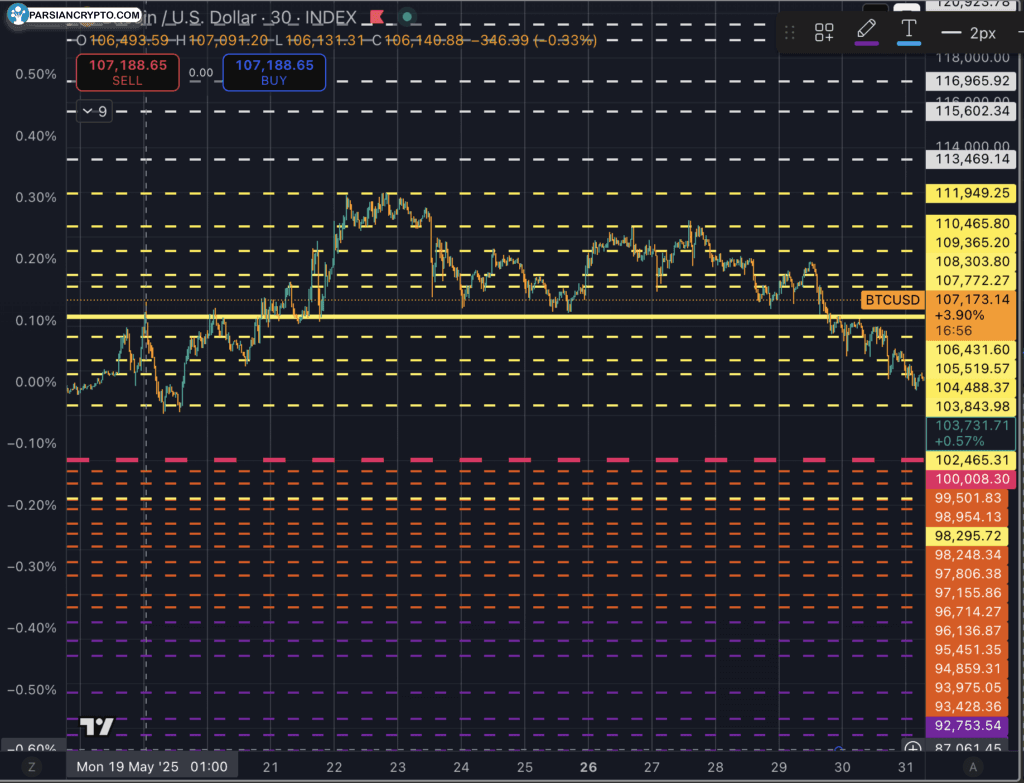The width and height of the screenshot is (1024, 783).
Task: Click the 30 interval in the title
Action: (x=281, y=18)
